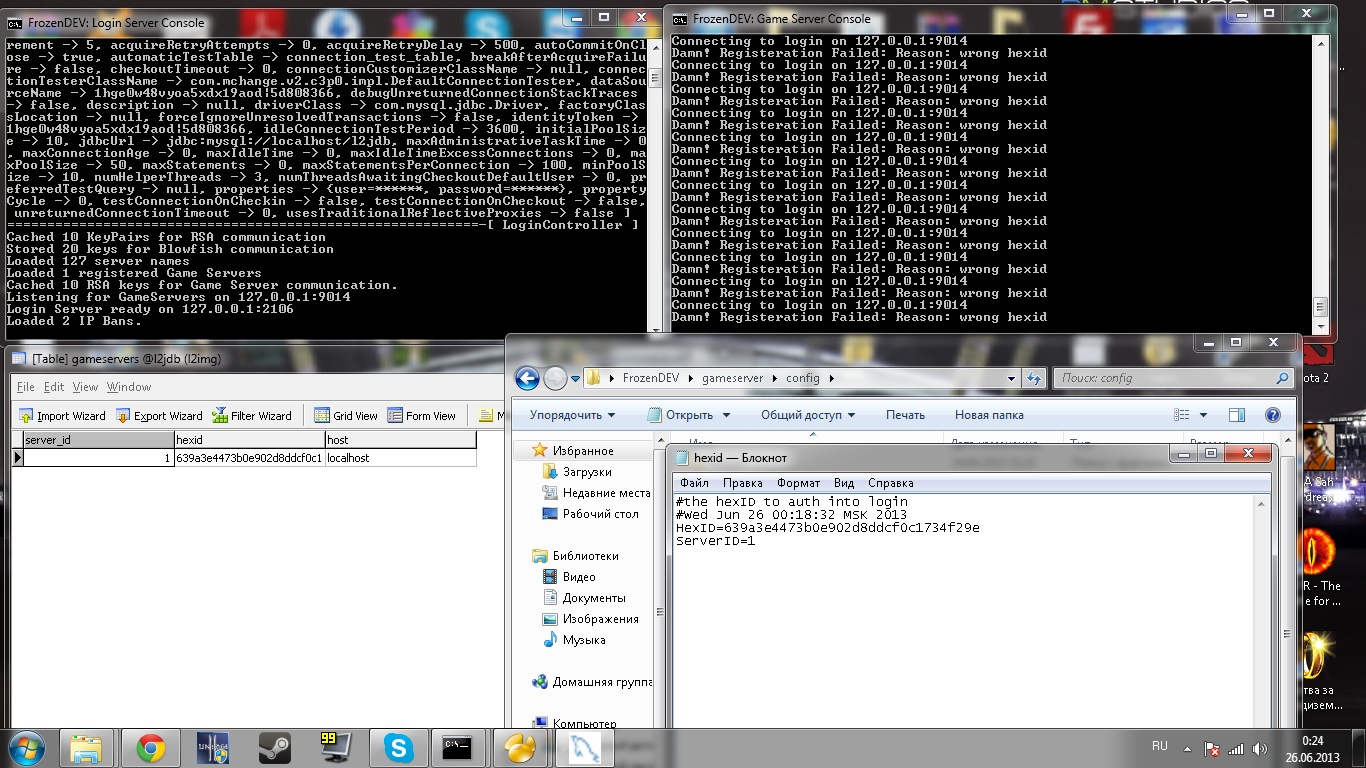Image resolution: width=1366 pixels, height=768 pixels.
Task: Click the Back arrow in Explorer
Action: coord(527,378)
